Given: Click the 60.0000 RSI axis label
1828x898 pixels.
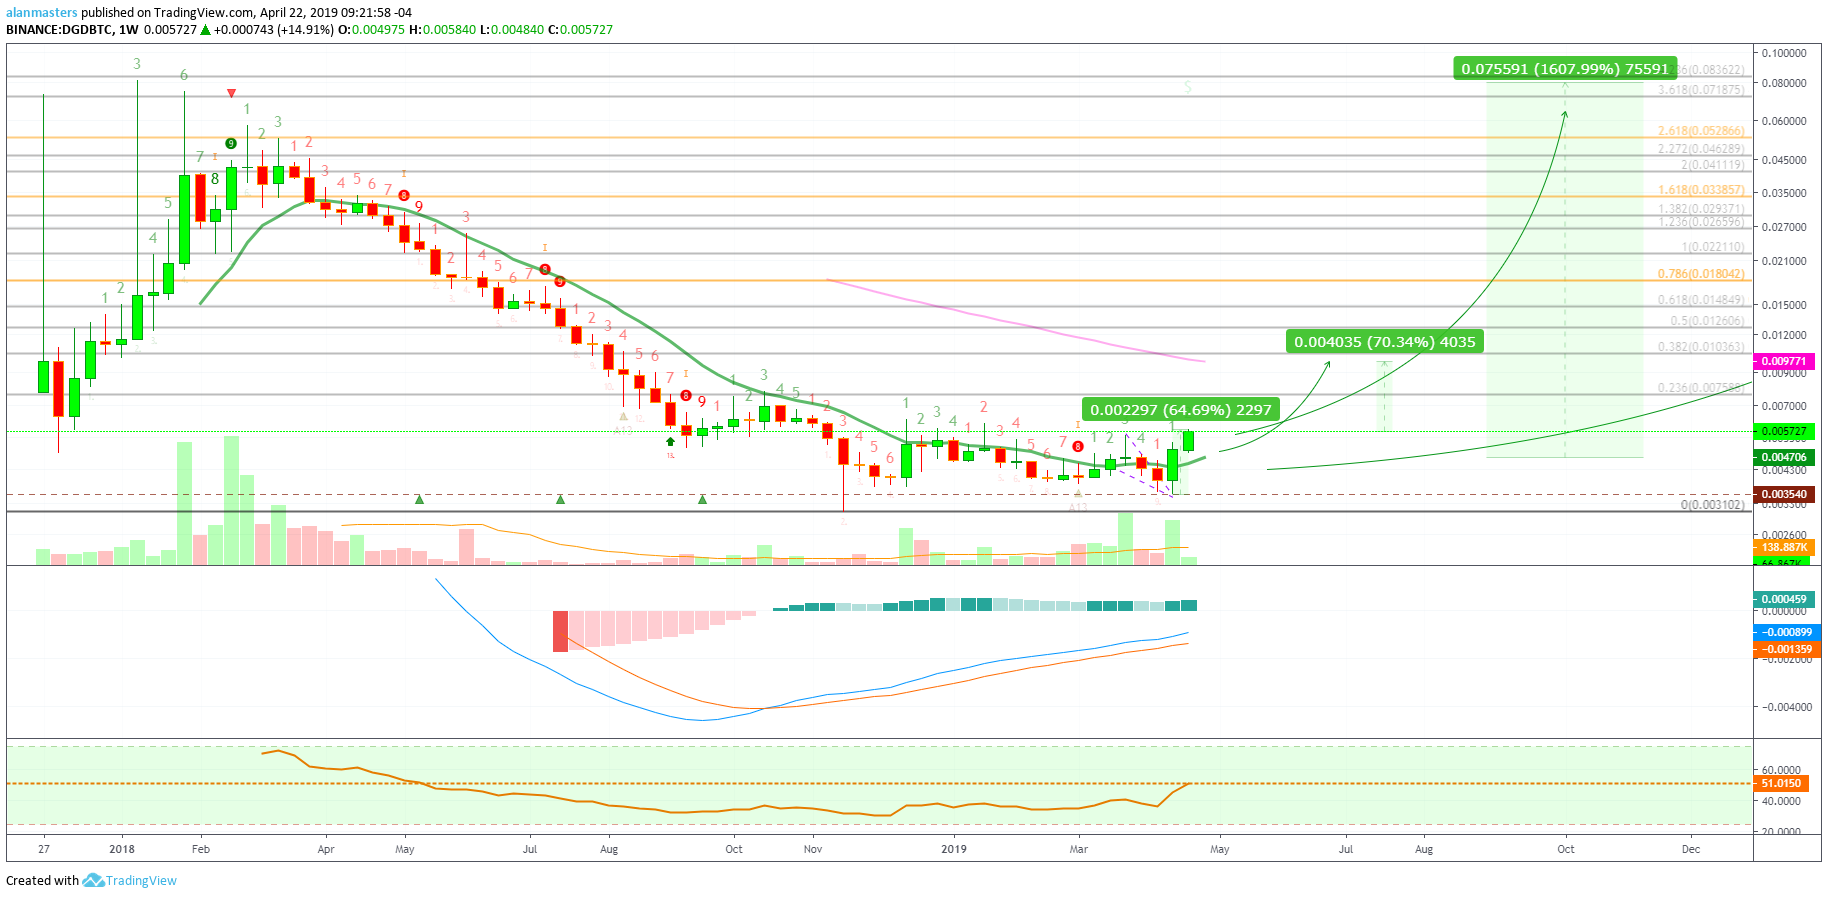Looking at the screenshot, I should point(1781,771).
